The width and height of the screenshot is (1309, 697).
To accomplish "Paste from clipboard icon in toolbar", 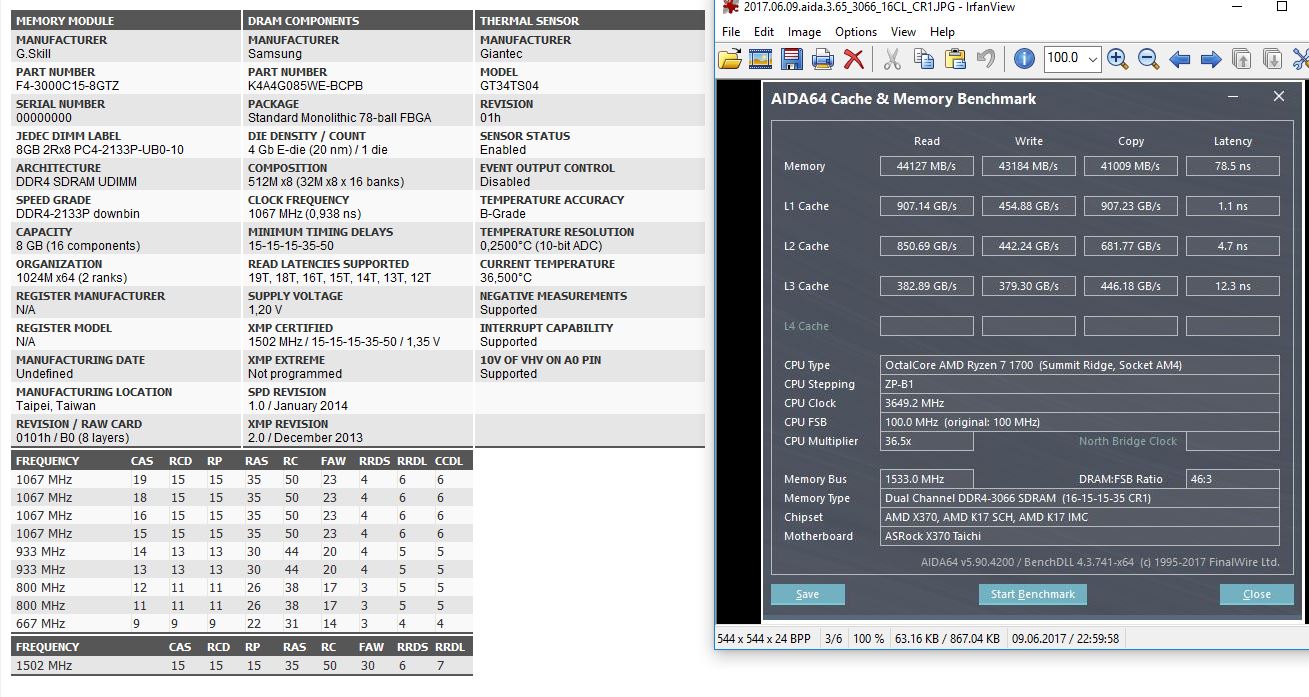I will 955,59.
